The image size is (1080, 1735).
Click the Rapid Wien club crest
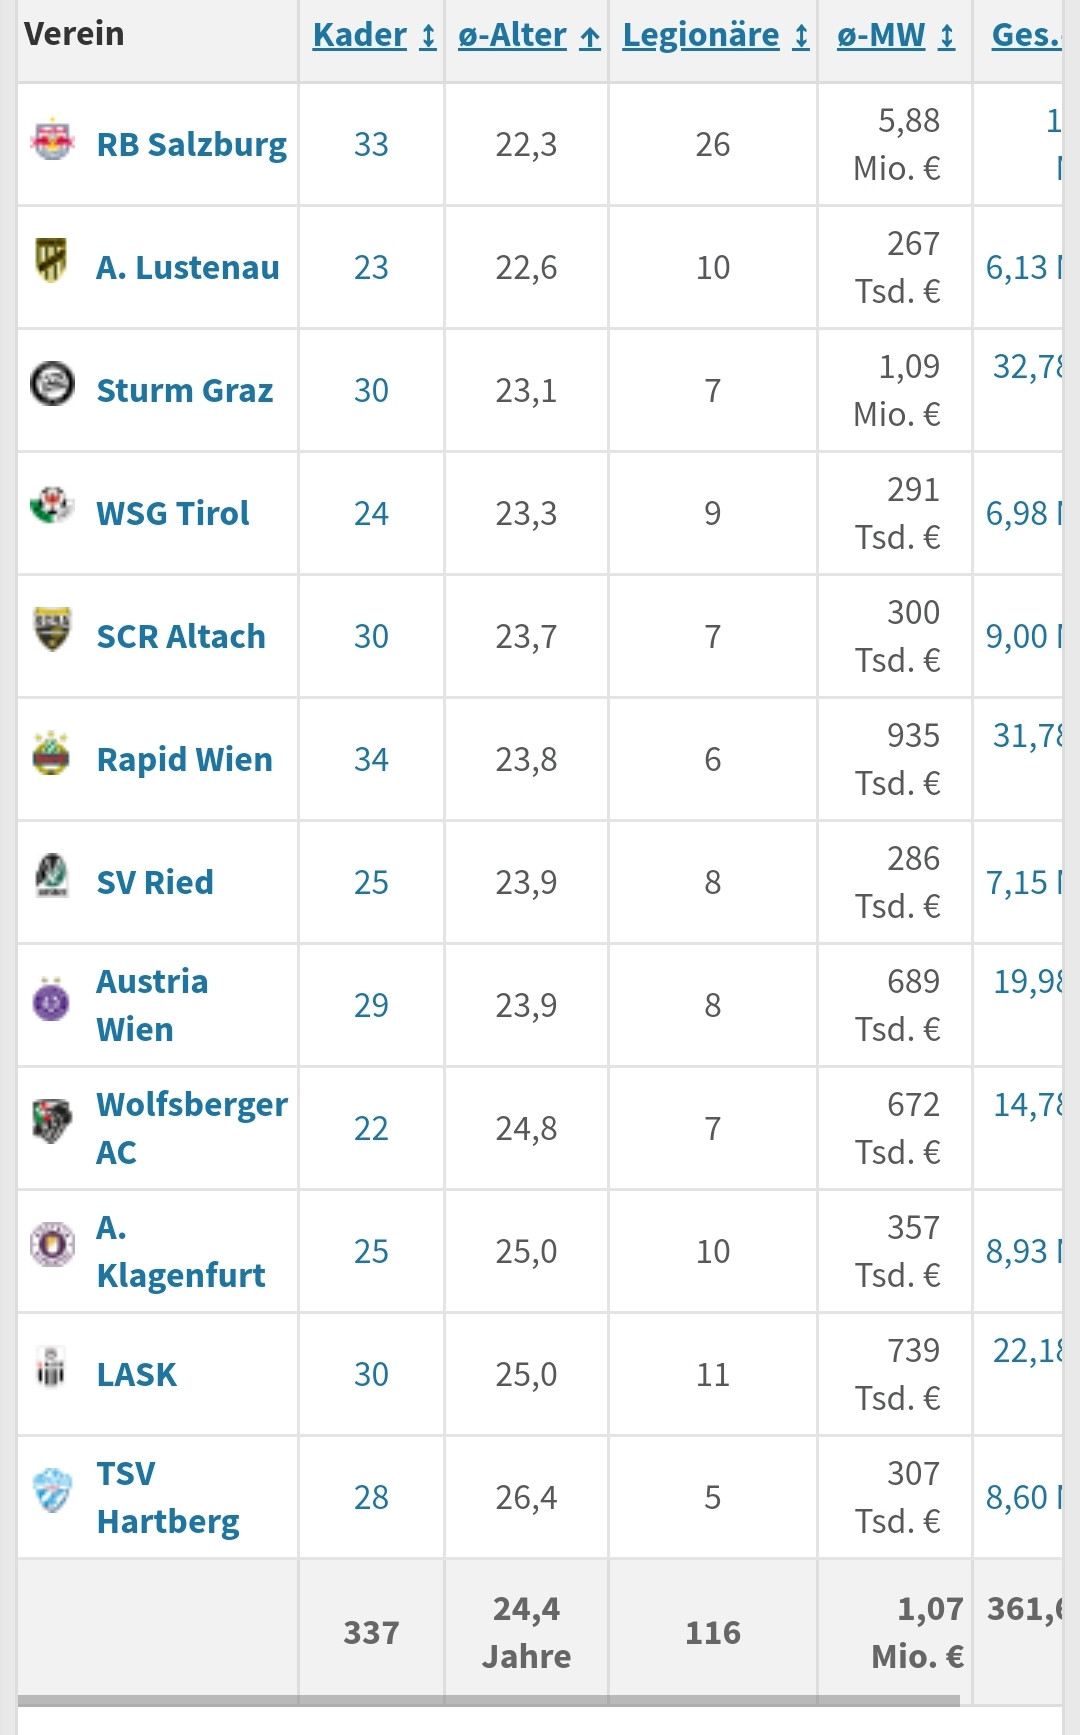[x=52, y=753]
